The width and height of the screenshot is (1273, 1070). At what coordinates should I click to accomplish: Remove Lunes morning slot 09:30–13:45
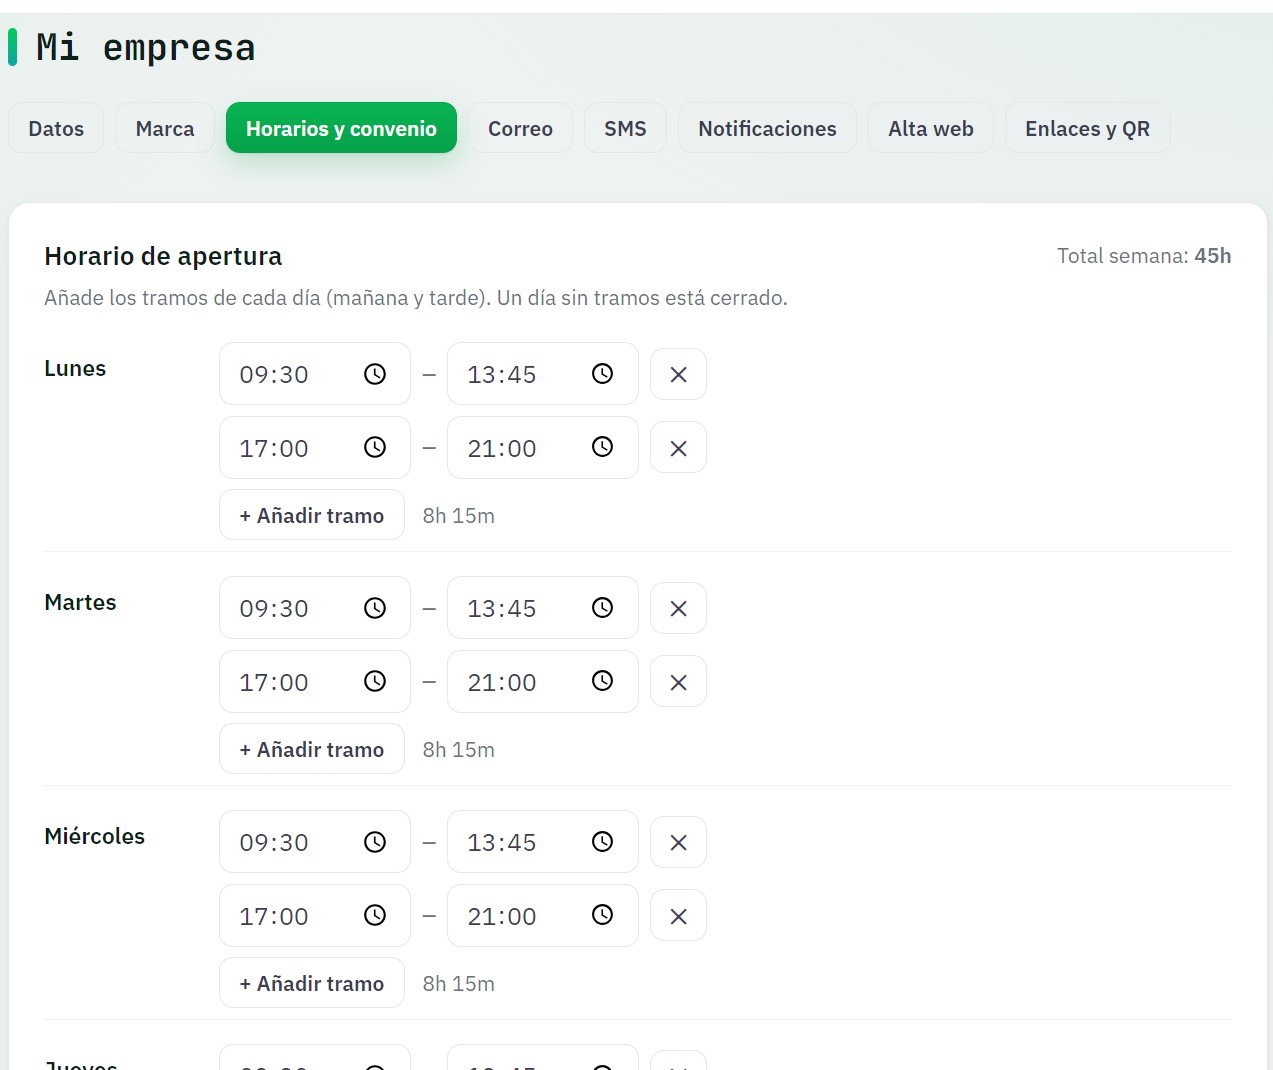[x=678, y=374]
